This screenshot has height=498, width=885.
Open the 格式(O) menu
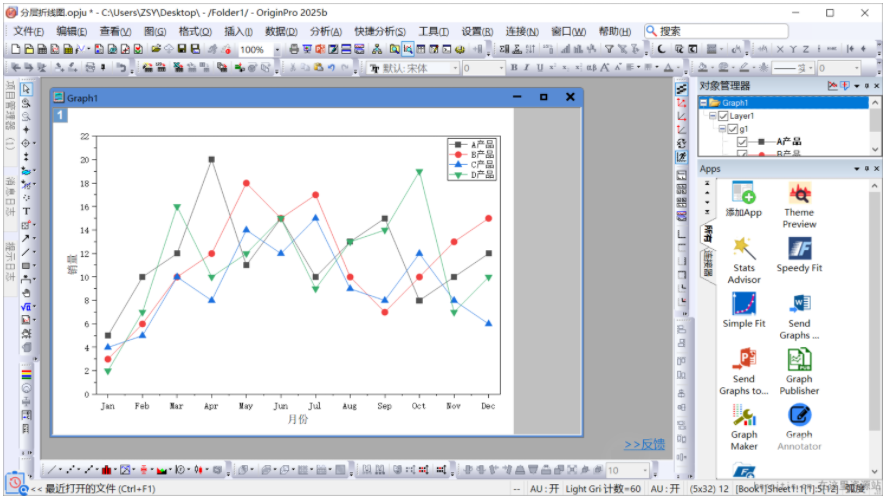coord(195,31)
